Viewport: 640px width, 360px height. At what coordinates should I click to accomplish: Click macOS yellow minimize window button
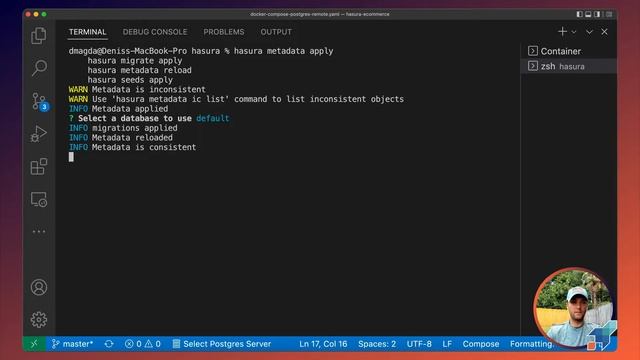click(x=36, y=14)
